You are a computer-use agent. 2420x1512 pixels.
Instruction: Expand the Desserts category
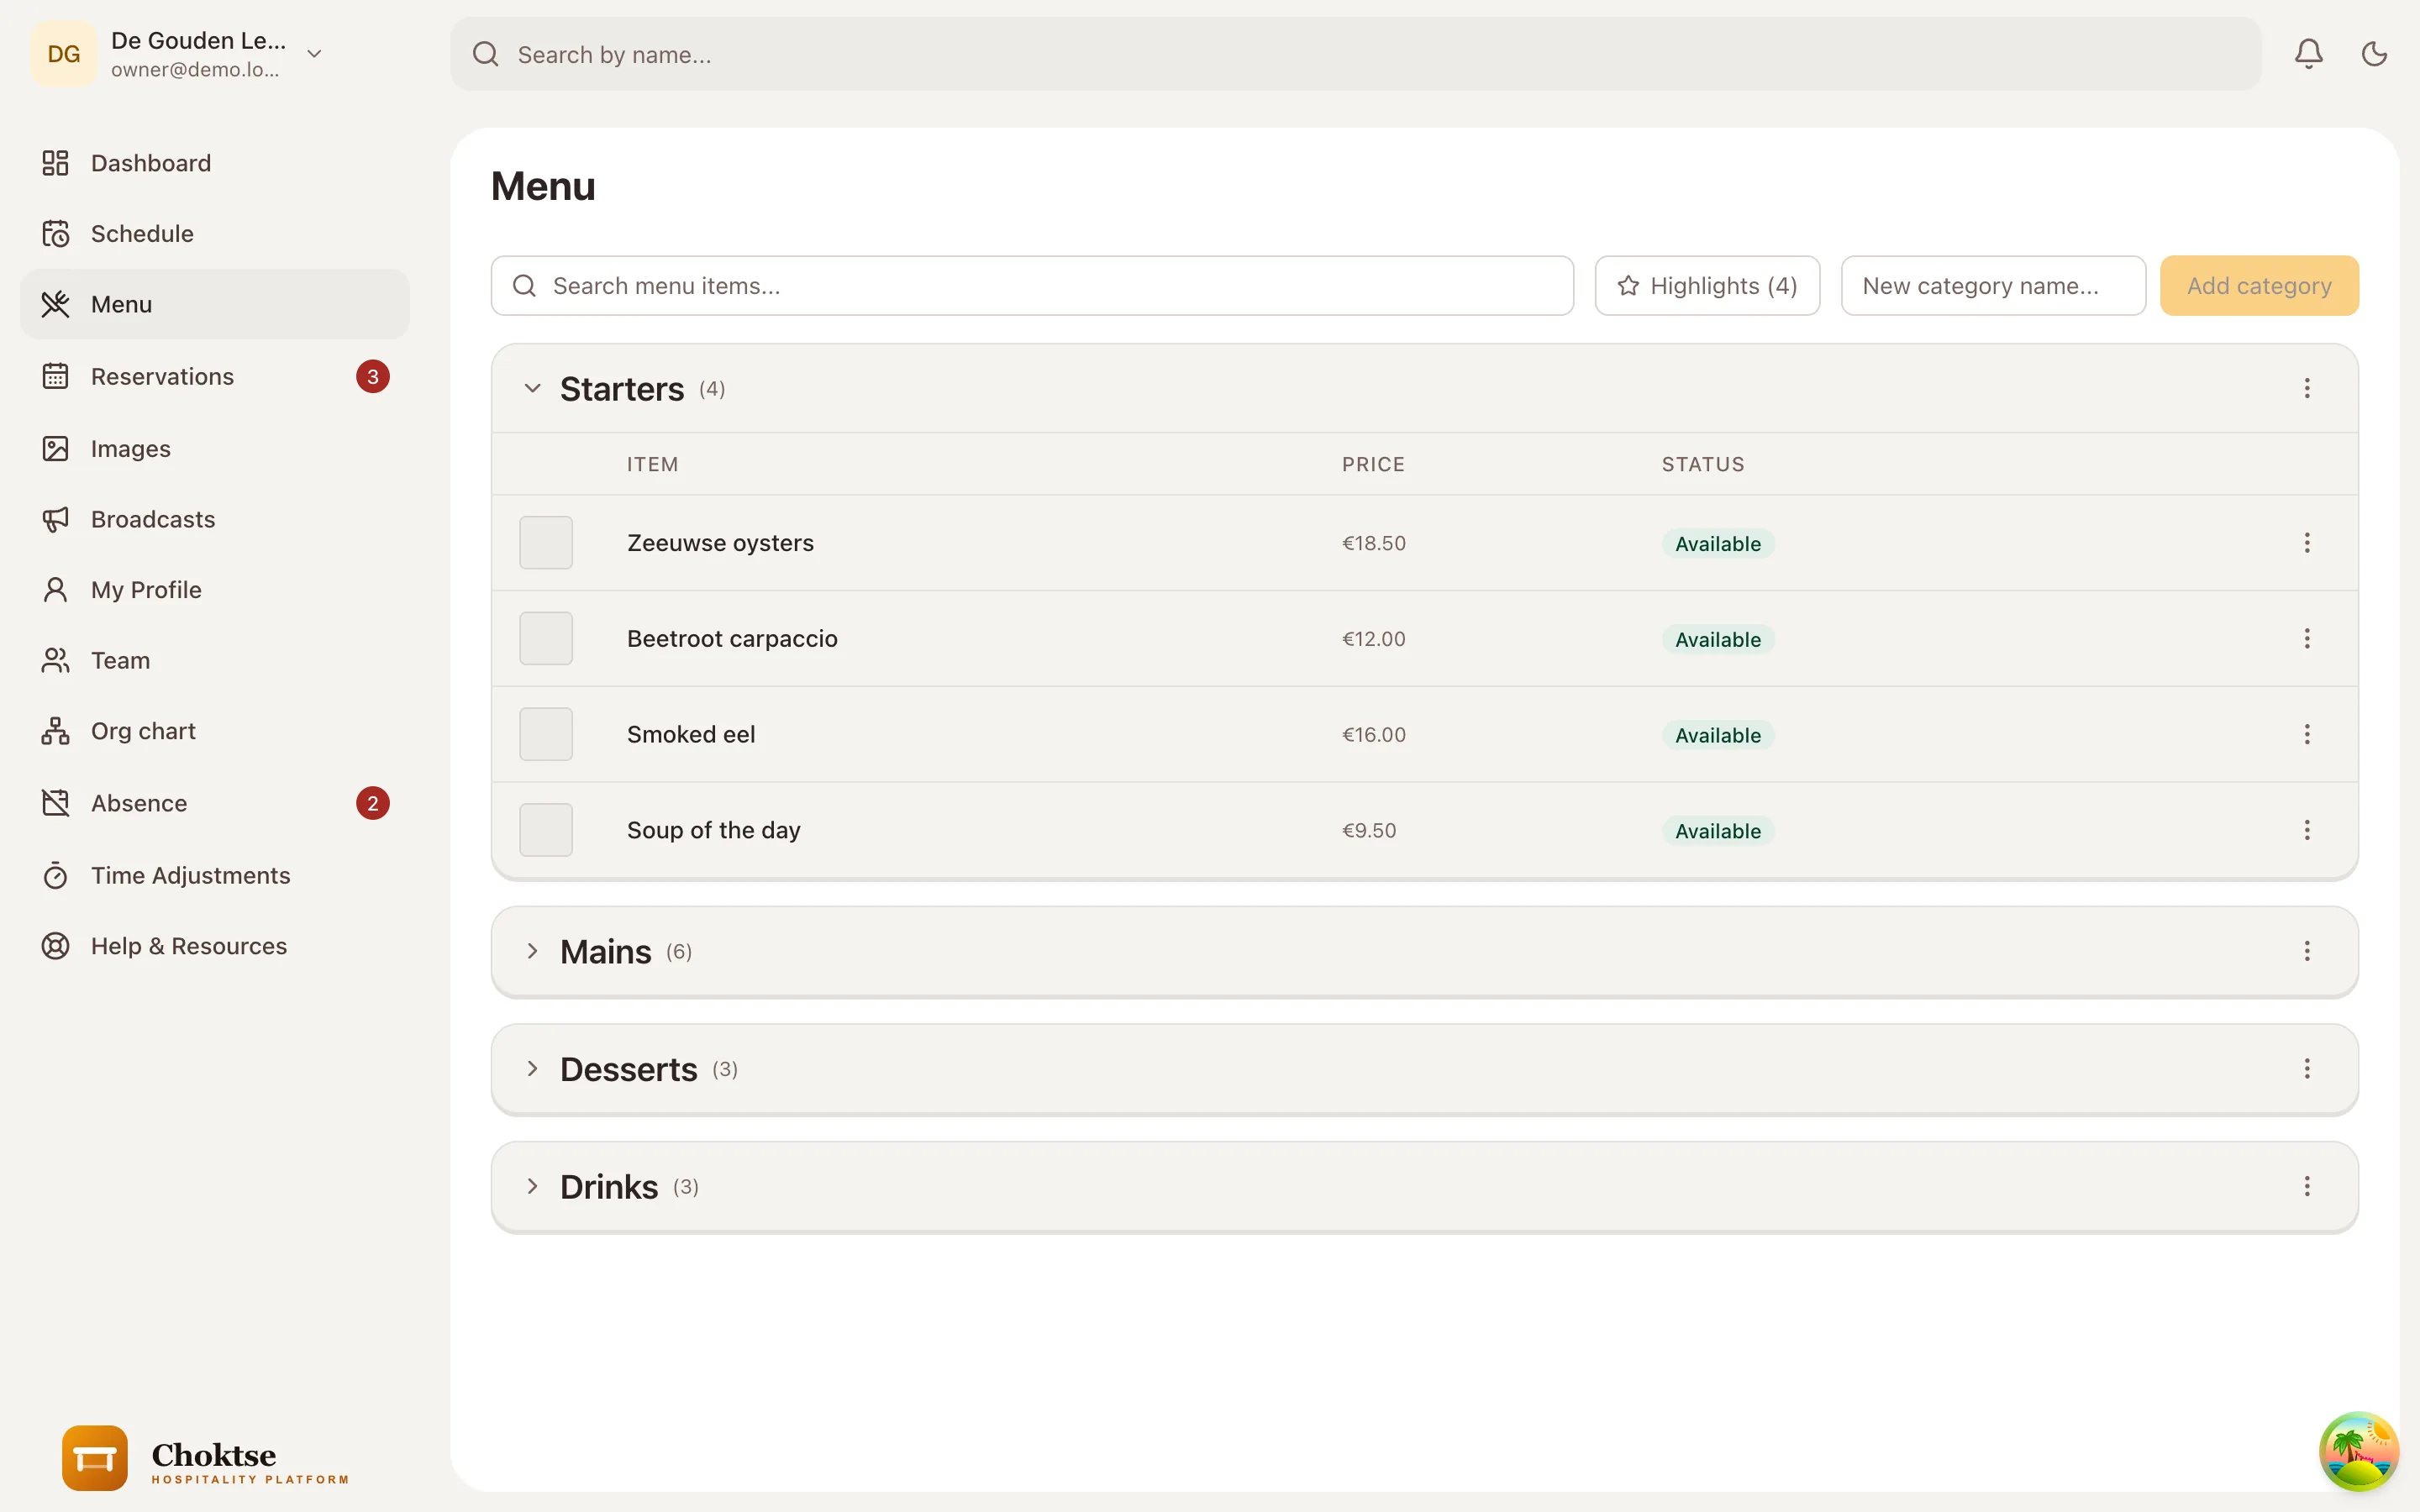click(x=533, y=1069)
